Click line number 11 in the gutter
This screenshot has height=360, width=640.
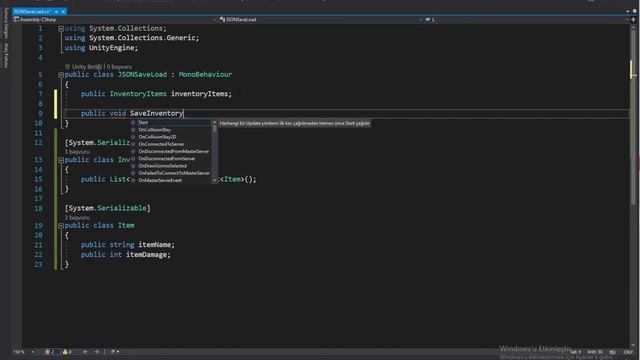pos(38,133)
